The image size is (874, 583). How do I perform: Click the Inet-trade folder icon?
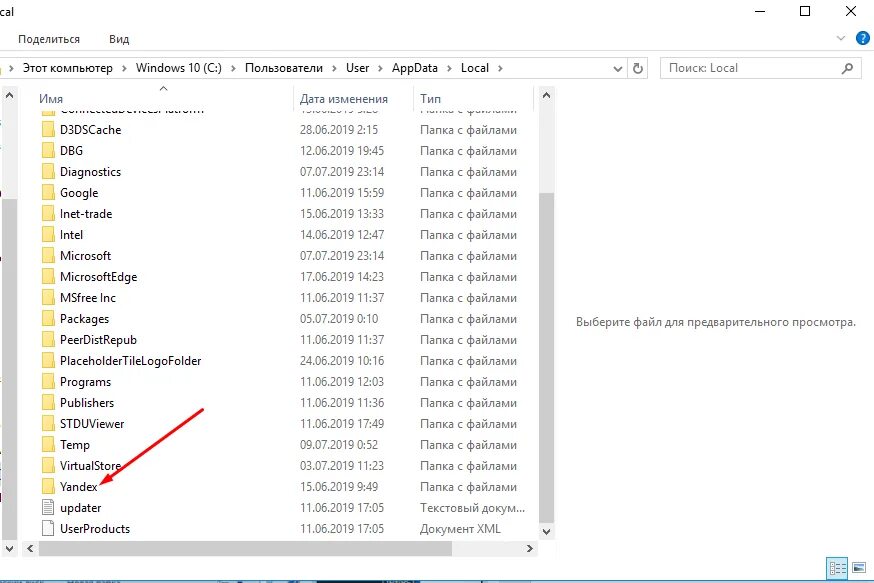click(48, 214)
